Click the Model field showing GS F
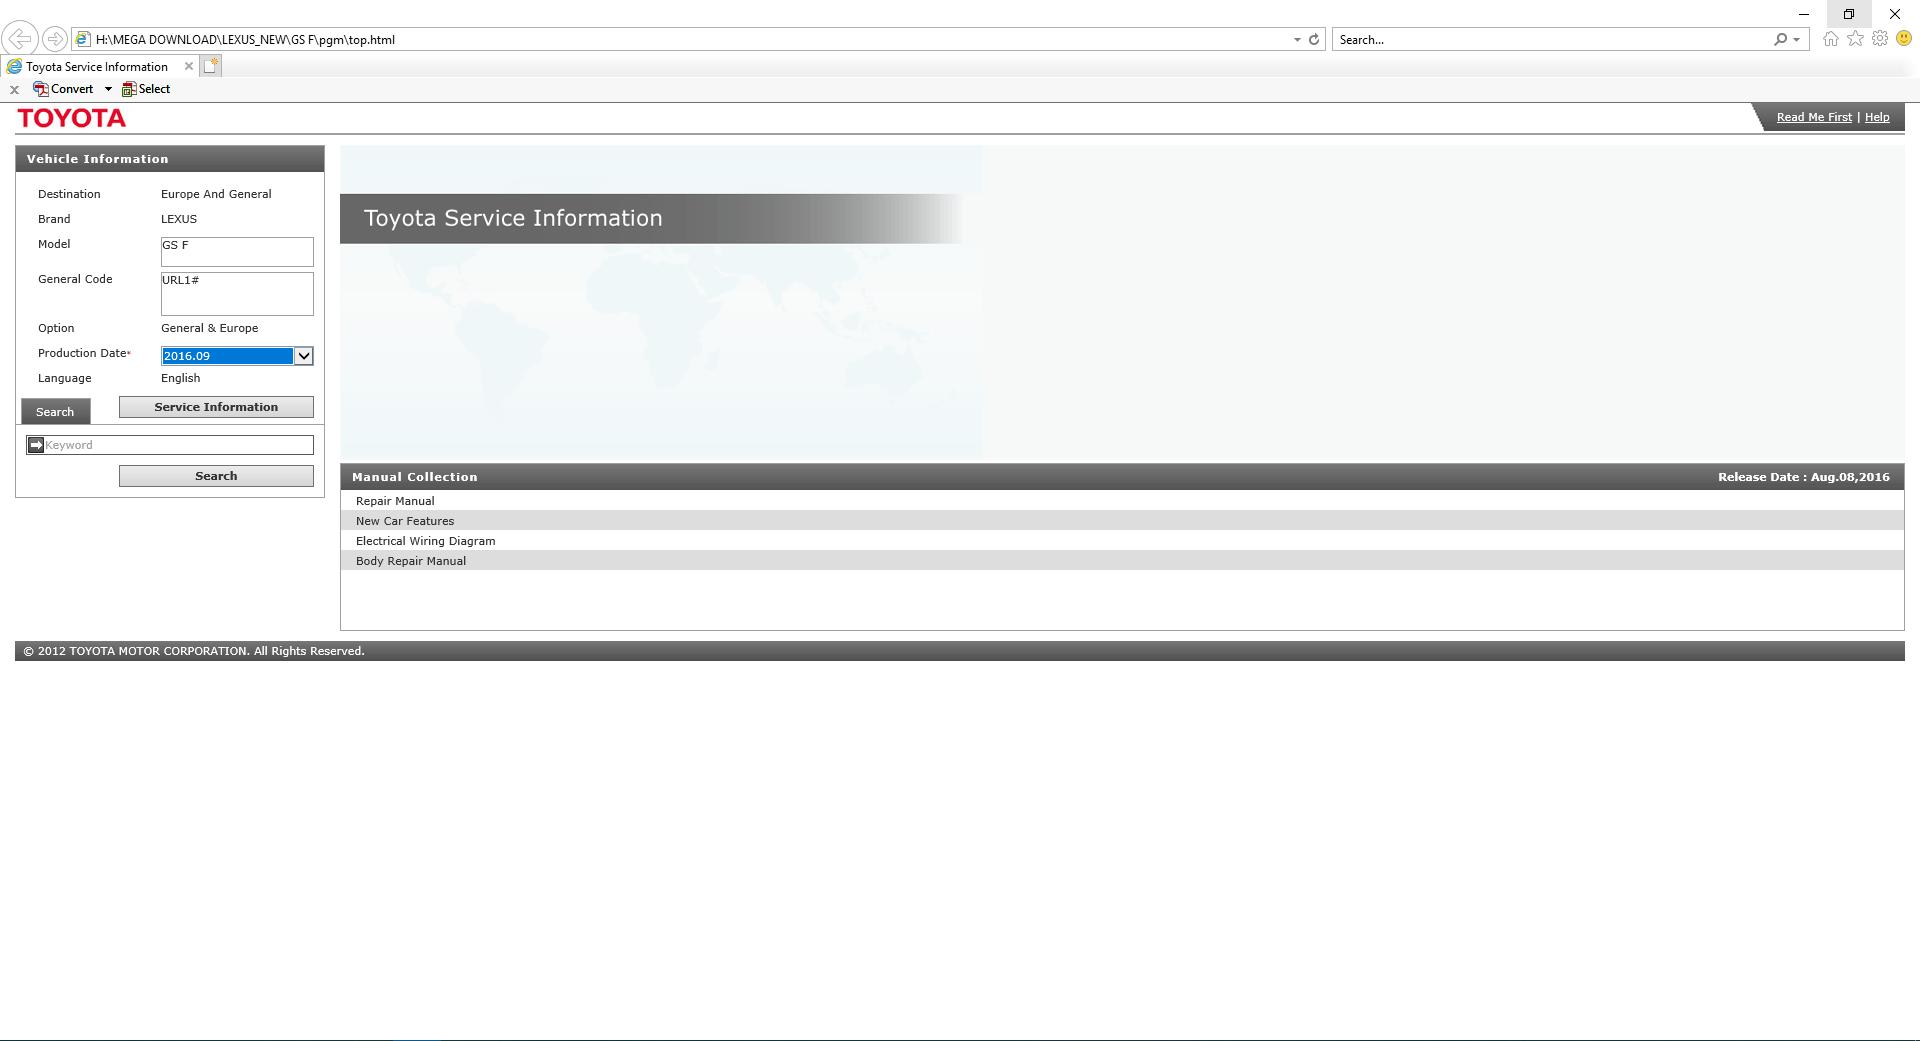This screenshot has width=1920, height=1041. (237, 251)
